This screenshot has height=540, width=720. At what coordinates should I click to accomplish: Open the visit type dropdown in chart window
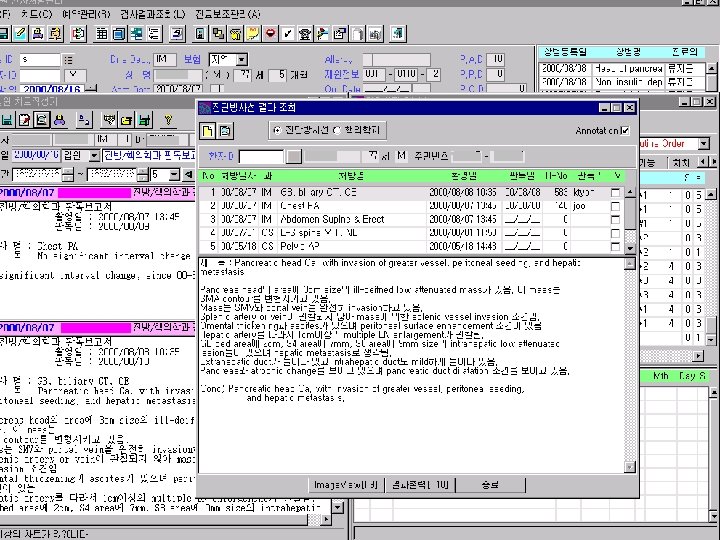(x=93, y=156)
